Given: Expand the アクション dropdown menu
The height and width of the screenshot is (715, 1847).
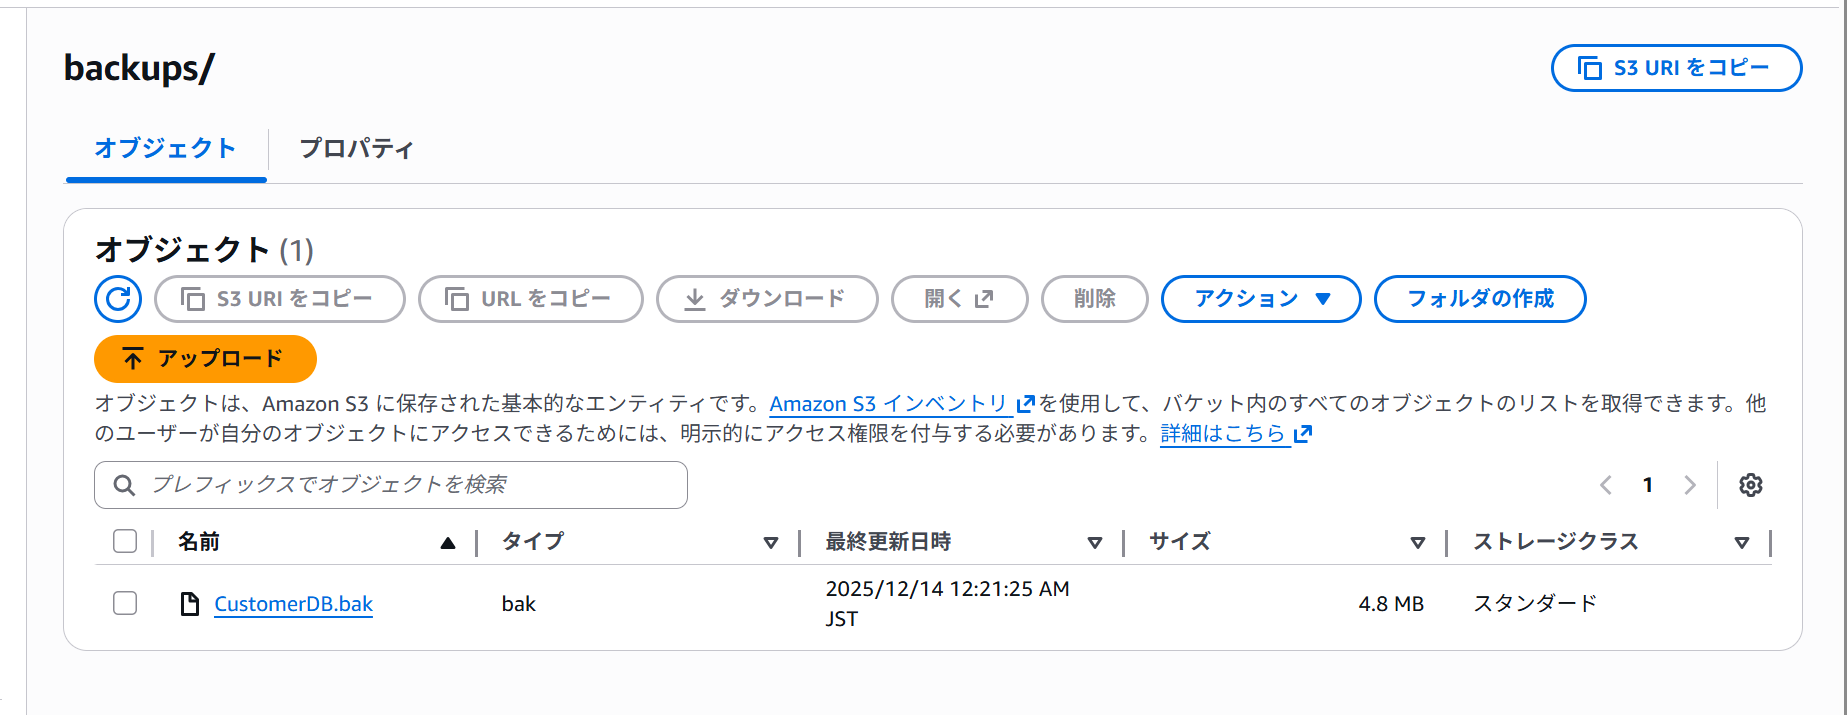Looking at the screenshot, I should (x=1261, y=299).
